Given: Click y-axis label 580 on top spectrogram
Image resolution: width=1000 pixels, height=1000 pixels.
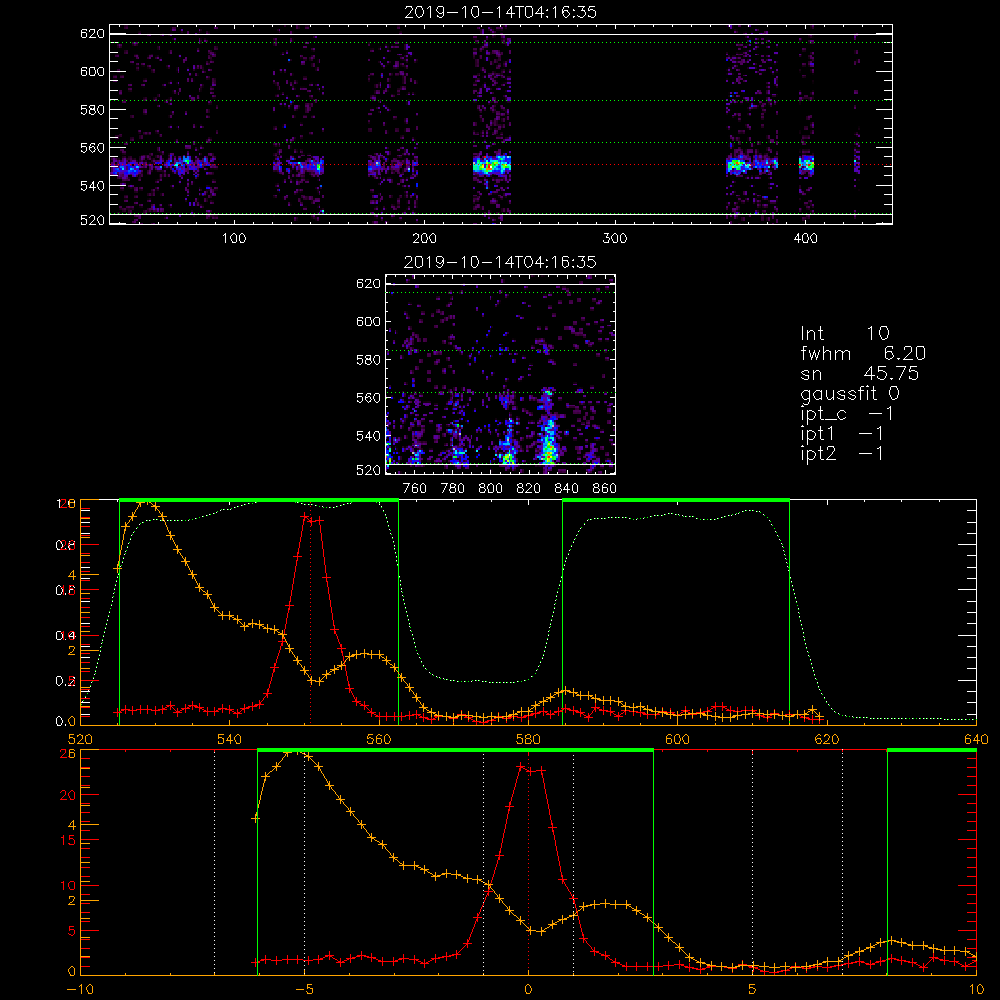Looking at the screenshot, I should pos(92,110).
